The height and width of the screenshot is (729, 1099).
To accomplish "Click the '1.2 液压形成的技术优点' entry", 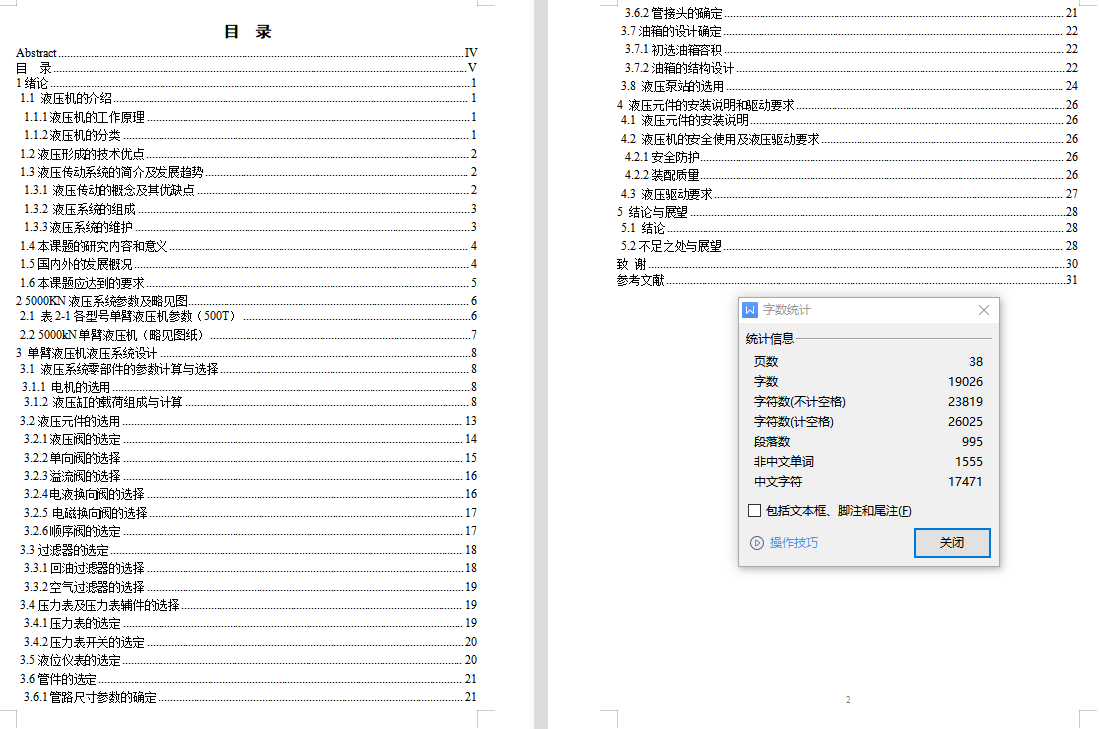I will [x=247, y=154].
